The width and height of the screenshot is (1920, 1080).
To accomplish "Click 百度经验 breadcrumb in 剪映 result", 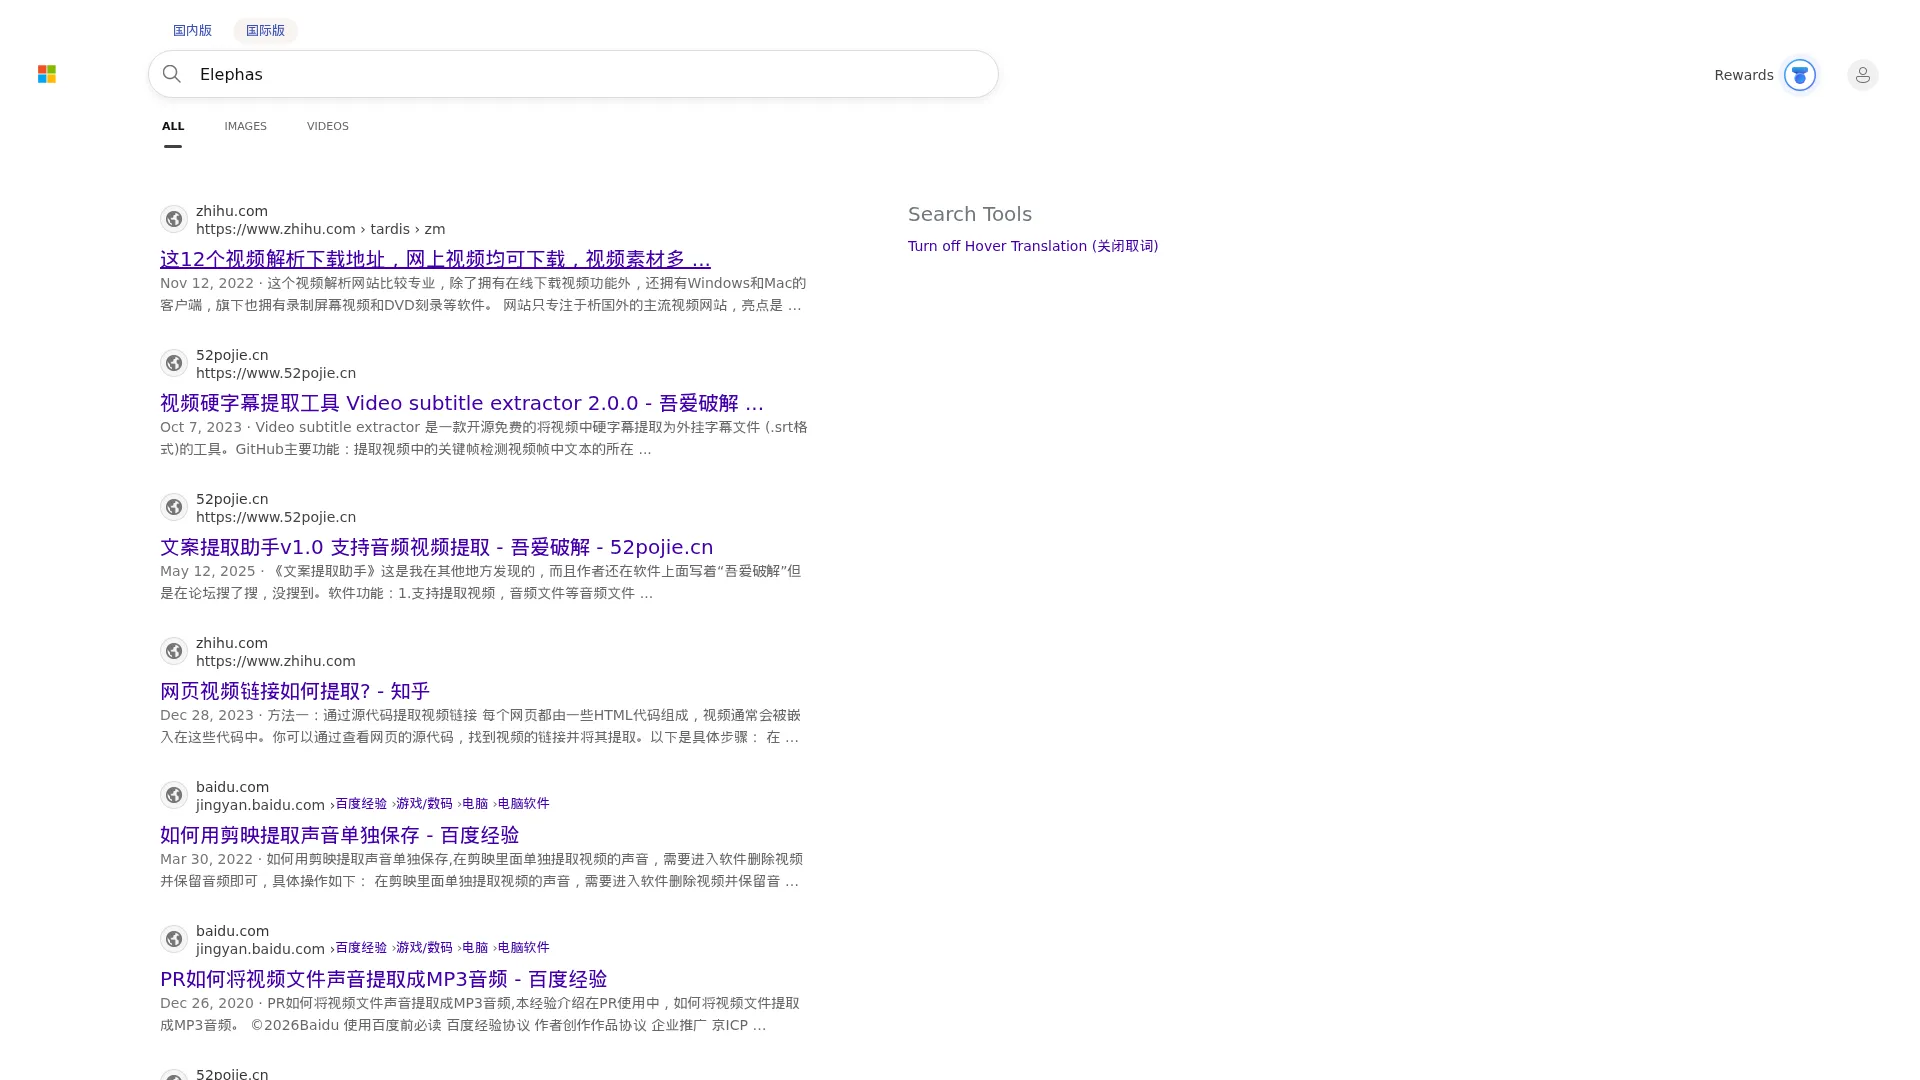I will point(361,804).
